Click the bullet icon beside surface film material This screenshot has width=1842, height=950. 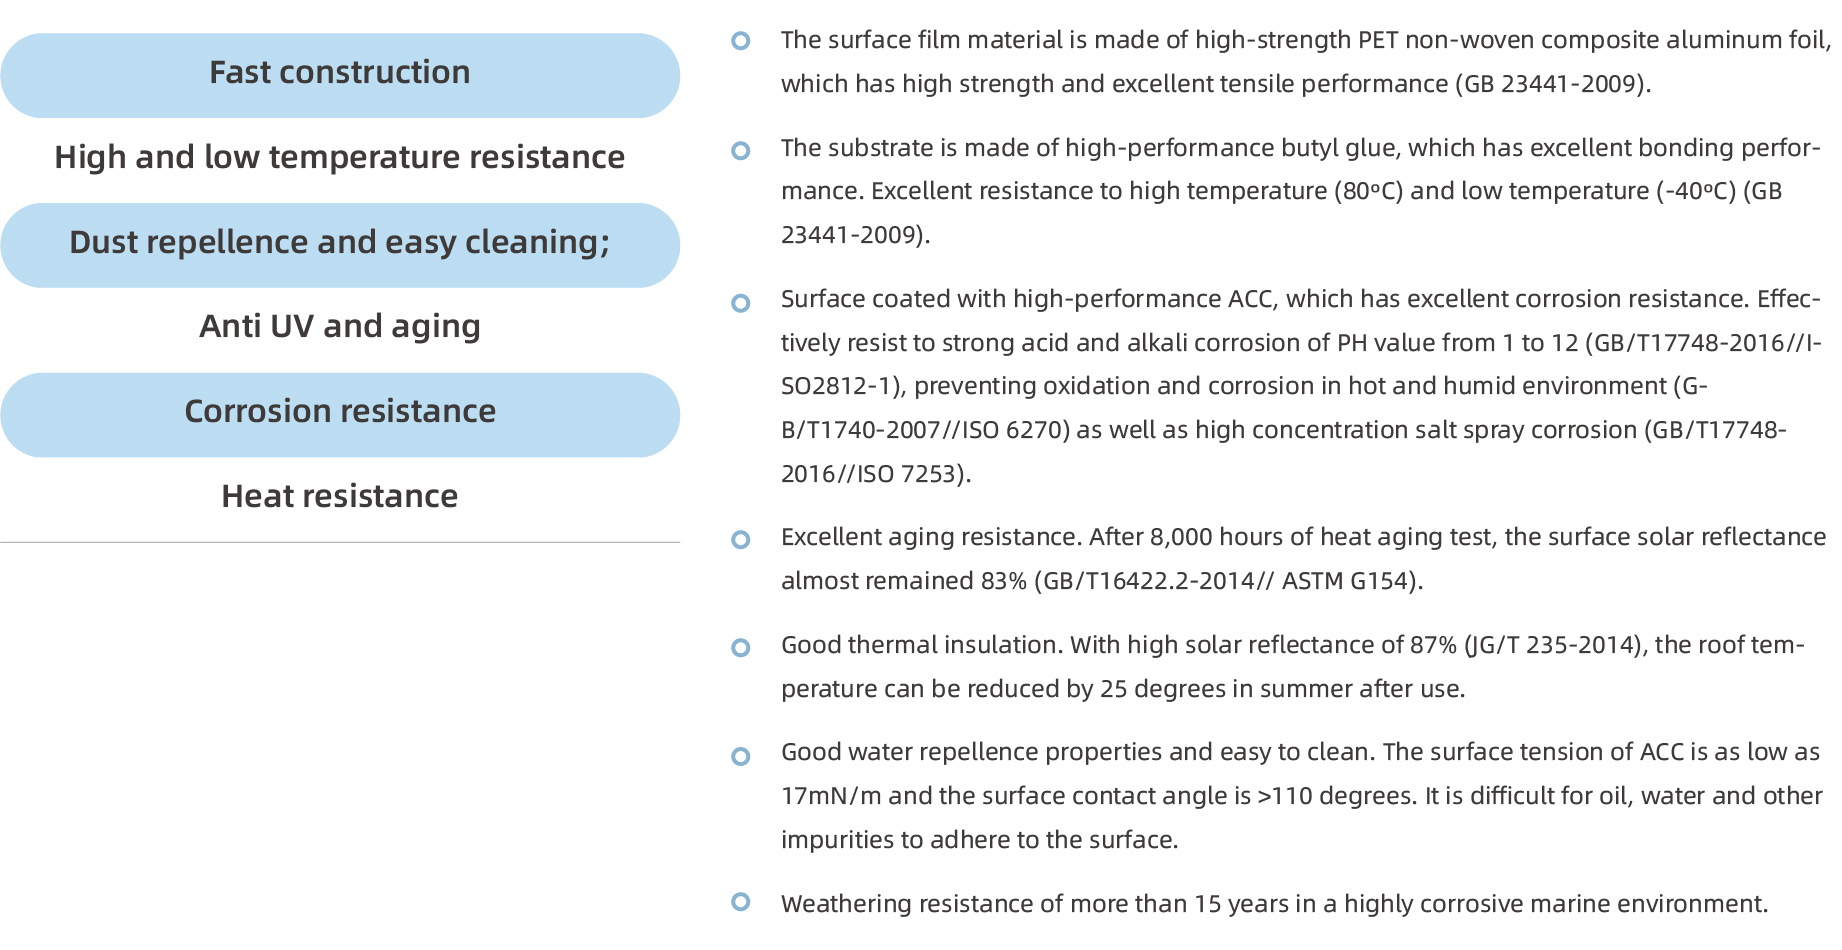click(741, 41)
